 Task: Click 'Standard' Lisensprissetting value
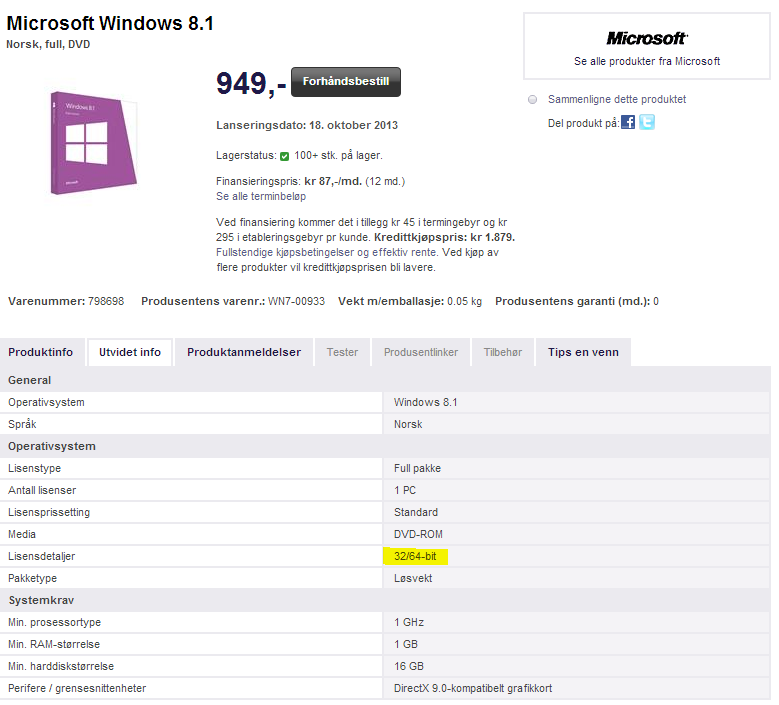(x=416, y=512)
